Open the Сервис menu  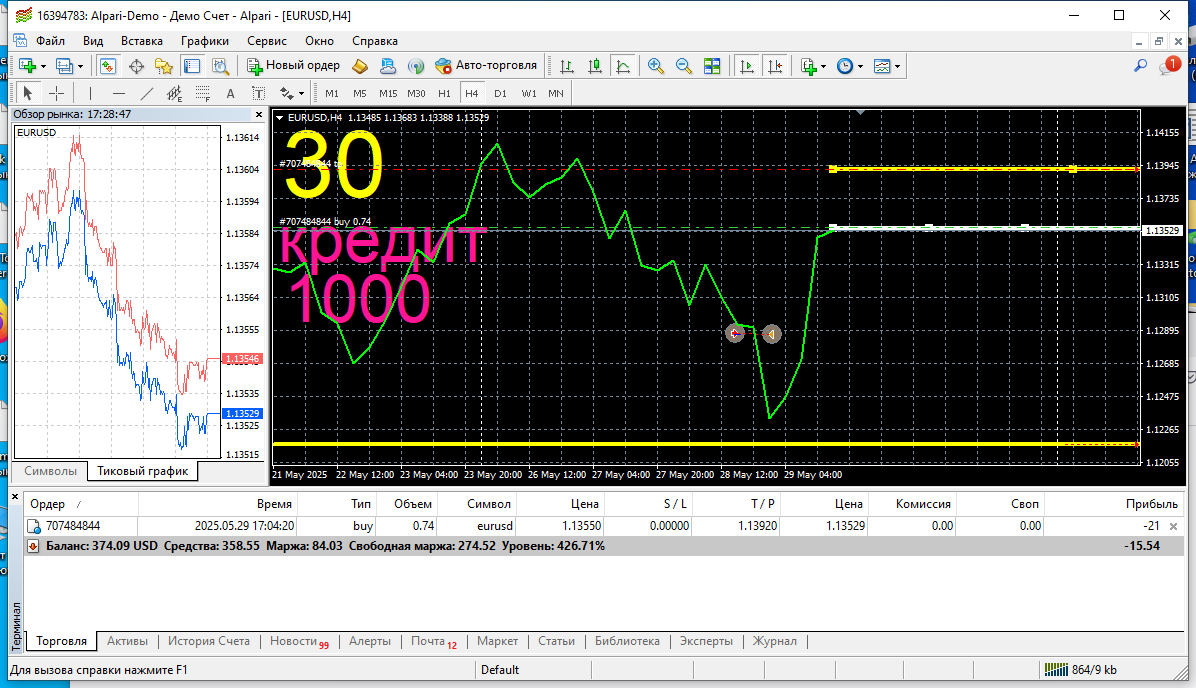pos(267,41)
